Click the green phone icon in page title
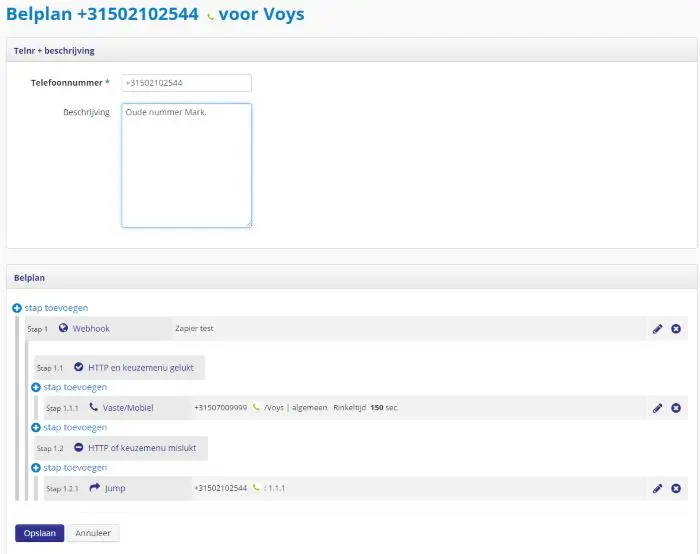Screen dimensions: 700x554 (210, 17)
